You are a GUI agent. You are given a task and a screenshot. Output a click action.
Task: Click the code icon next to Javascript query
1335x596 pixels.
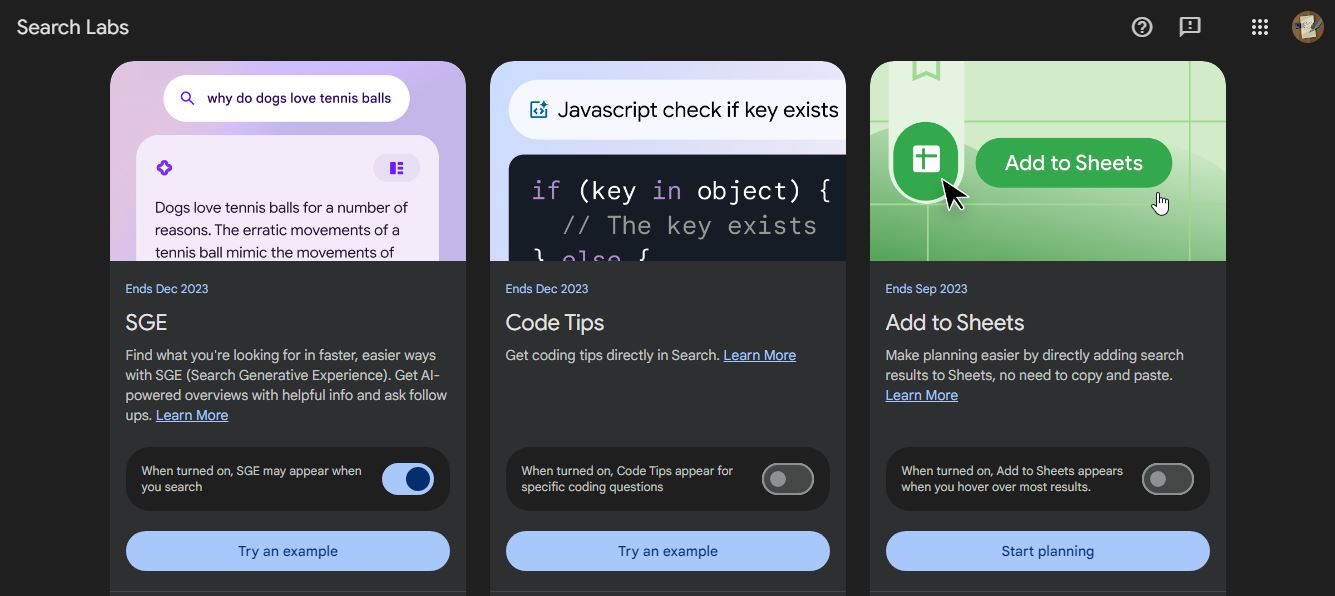pos(539,110)
